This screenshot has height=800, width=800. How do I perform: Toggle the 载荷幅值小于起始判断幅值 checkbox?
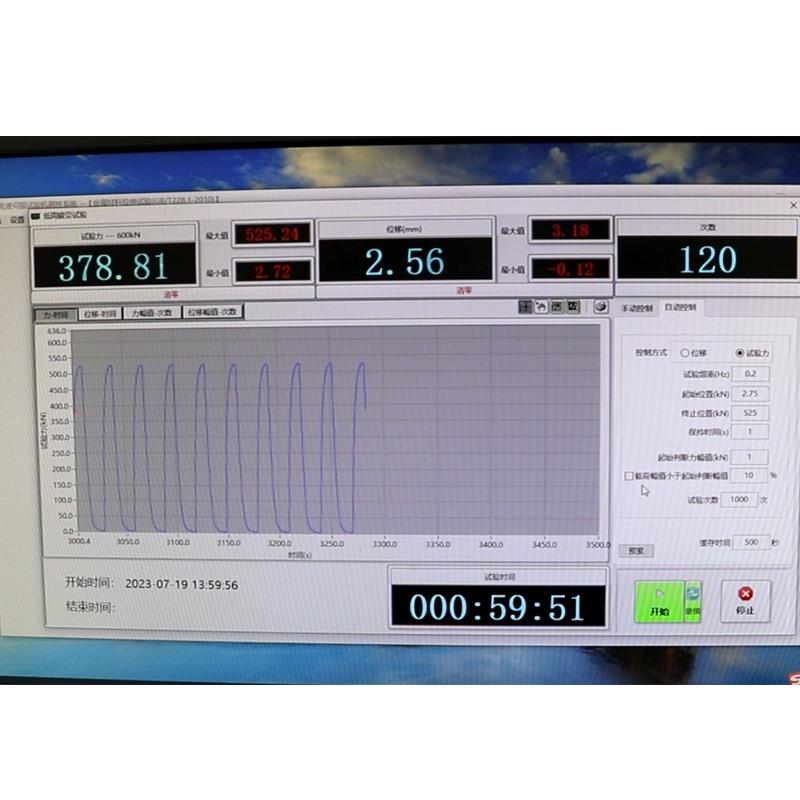click(629, 476)
